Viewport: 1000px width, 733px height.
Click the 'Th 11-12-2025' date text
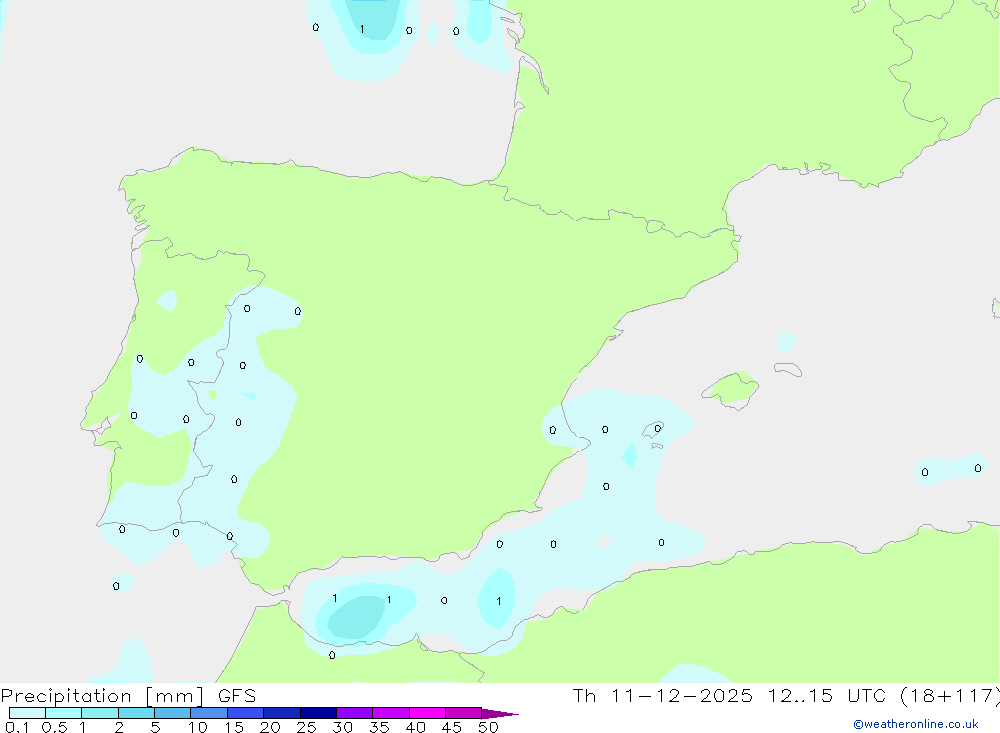(x=663, y=696)
